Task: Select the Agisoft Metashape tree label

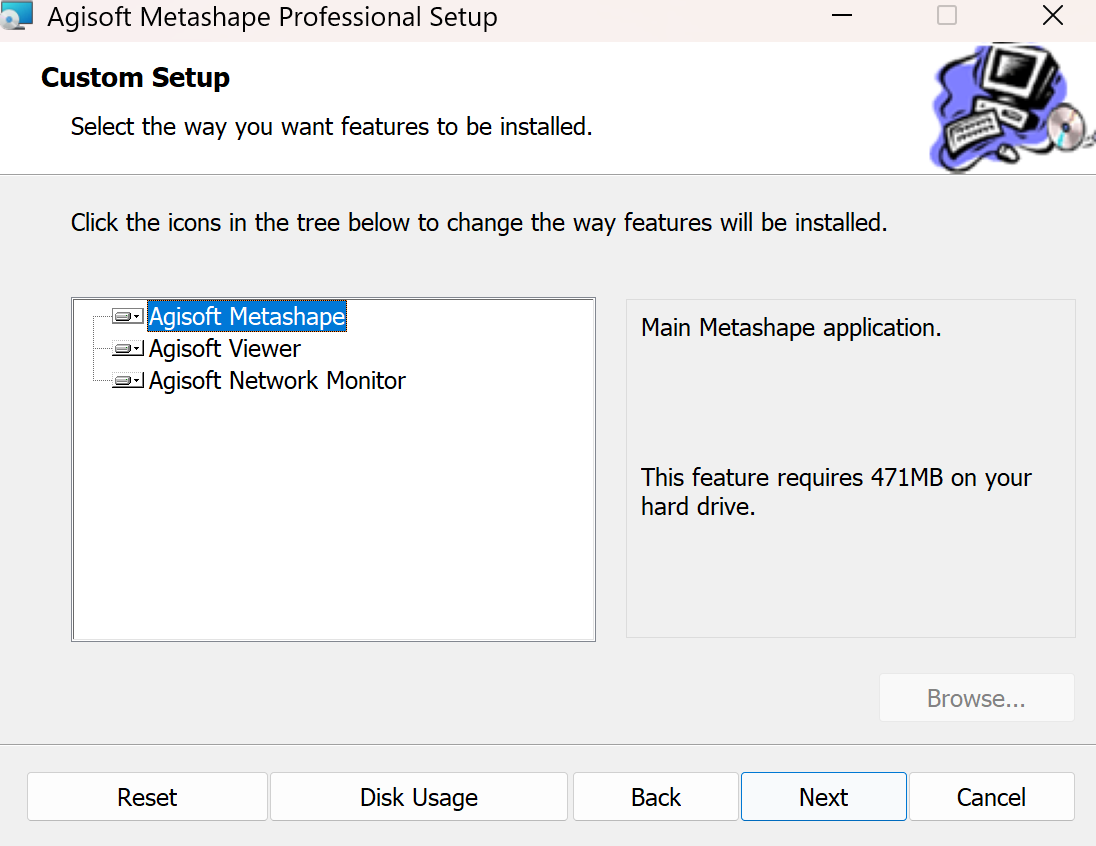Action: coord(247,317)
